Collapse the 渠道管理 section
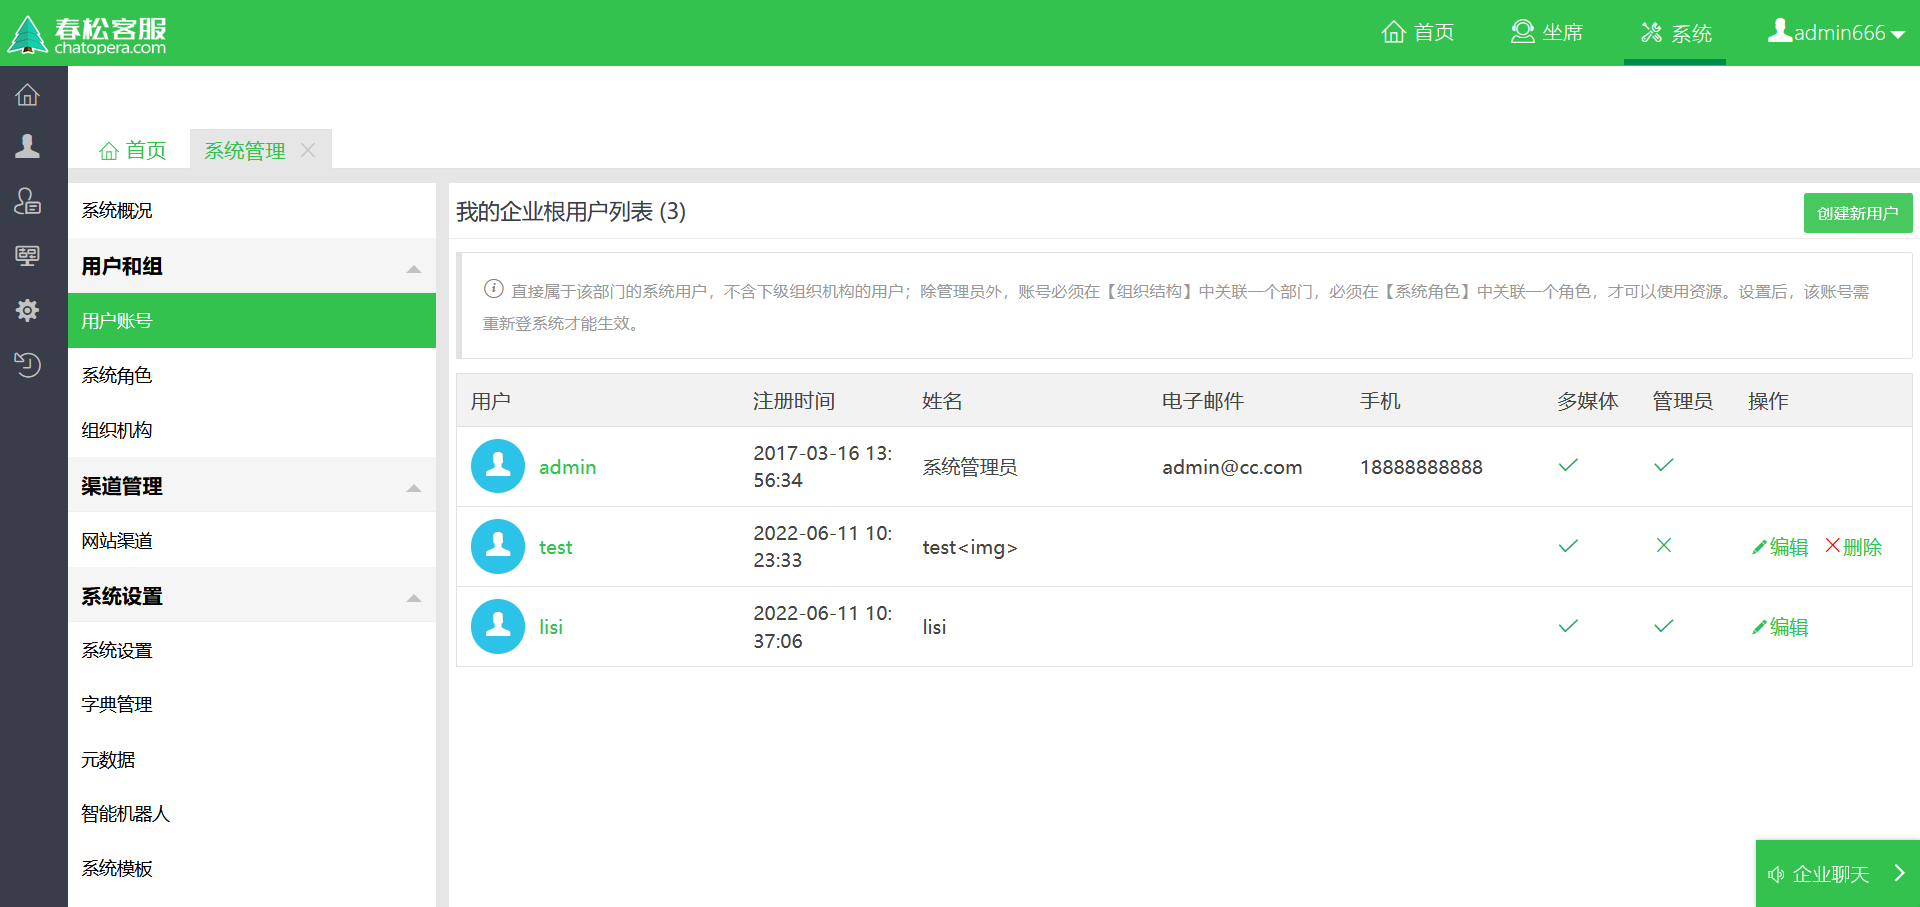 click(413, 488)
